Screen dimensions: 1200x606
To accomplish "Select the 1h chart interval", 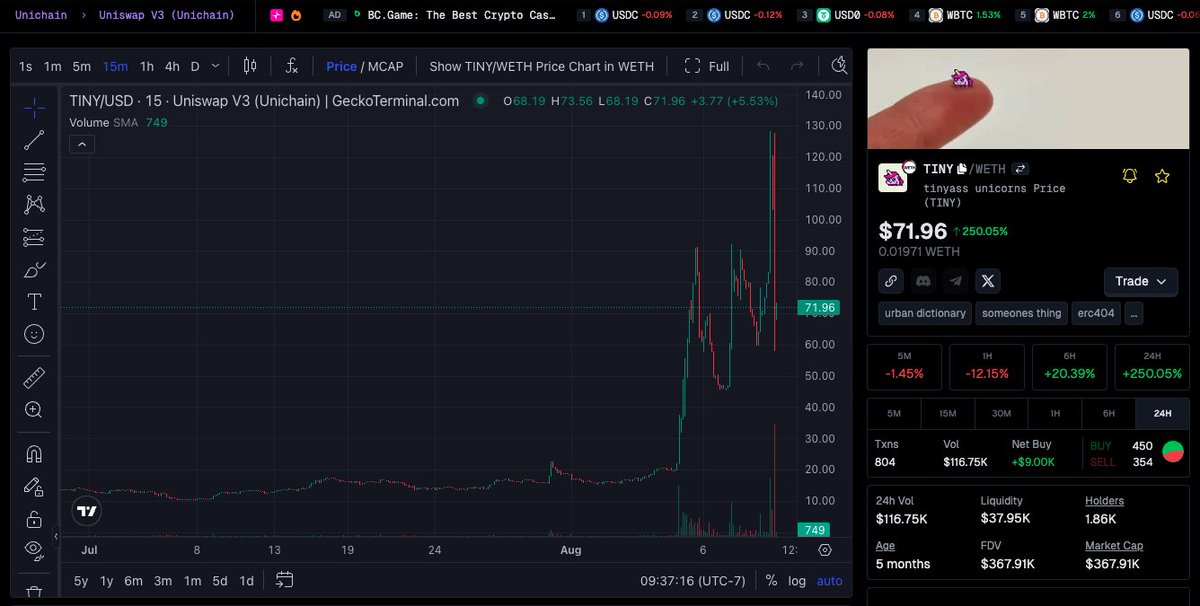I will click(147, 66).
